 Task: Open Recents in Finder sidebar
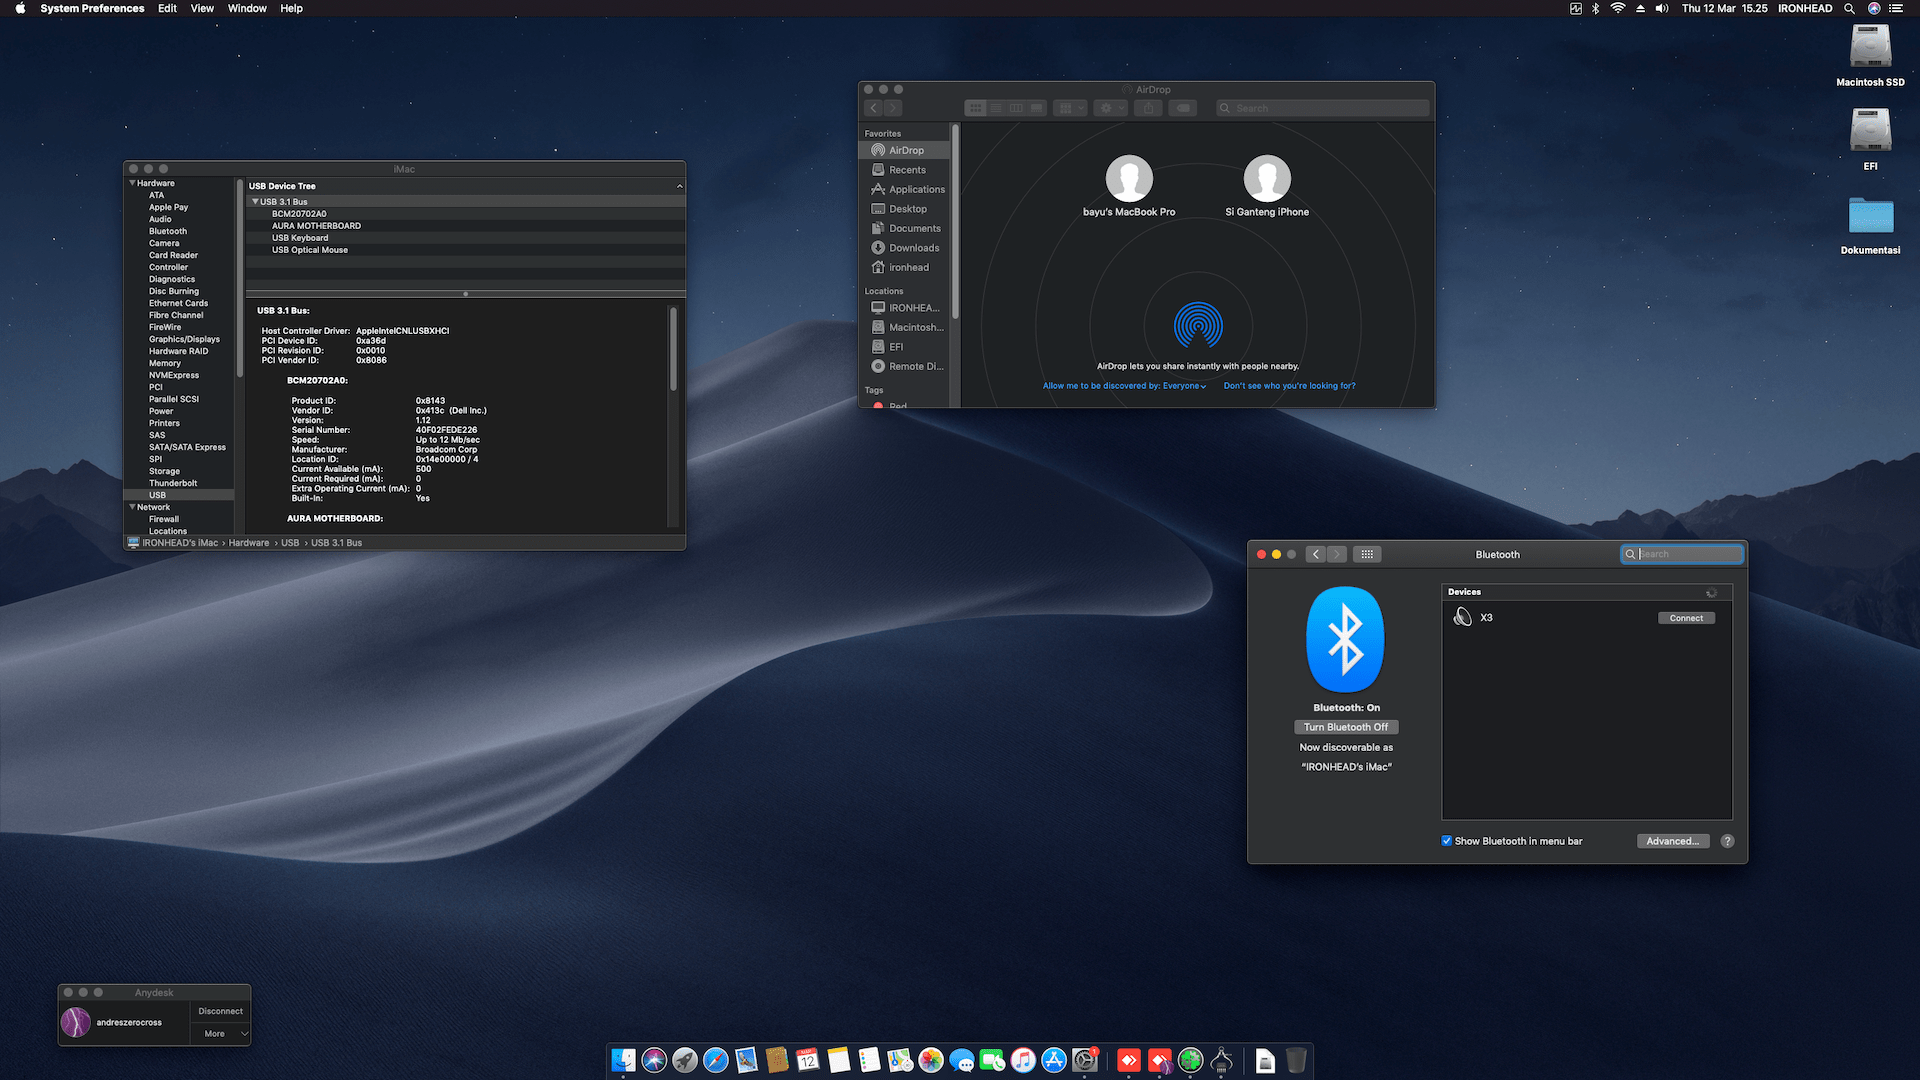click(x=905, y=170)
